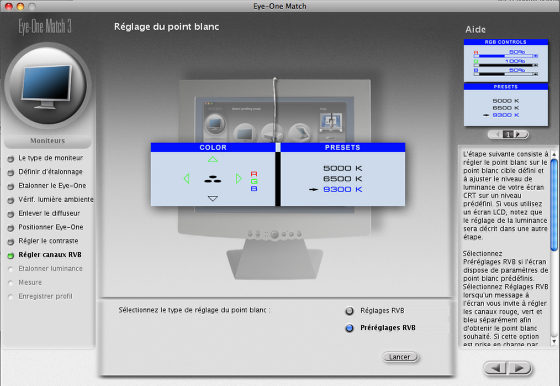560x386 pixels.
Task: Click the Moniteurs label tab
Action: pyautogui.click(x=48, y=141)
